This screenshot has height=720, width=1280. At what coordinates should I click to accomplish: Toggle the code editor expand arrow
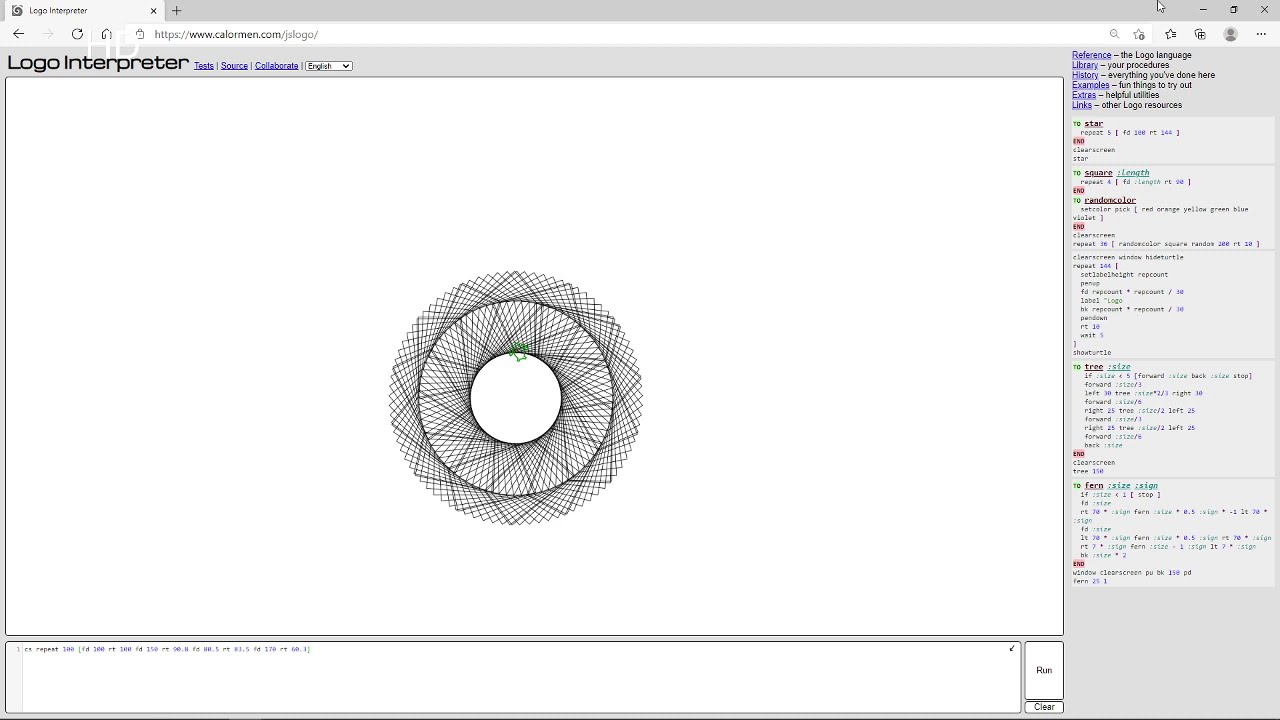coord(1011,649)
